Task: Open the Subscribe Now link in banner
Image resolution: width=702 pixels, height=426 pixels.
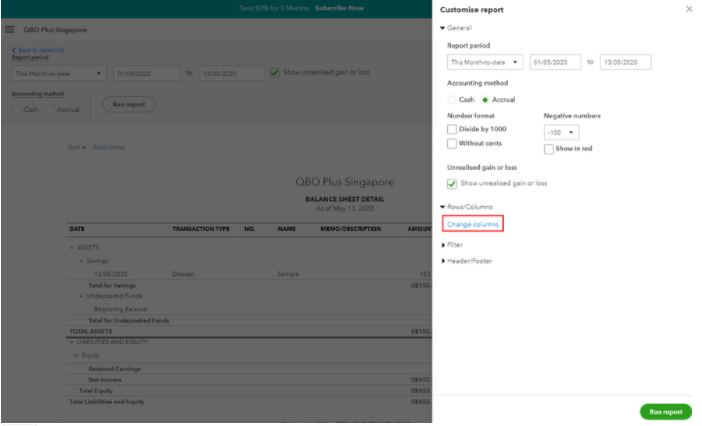Action: pos(339,8)
